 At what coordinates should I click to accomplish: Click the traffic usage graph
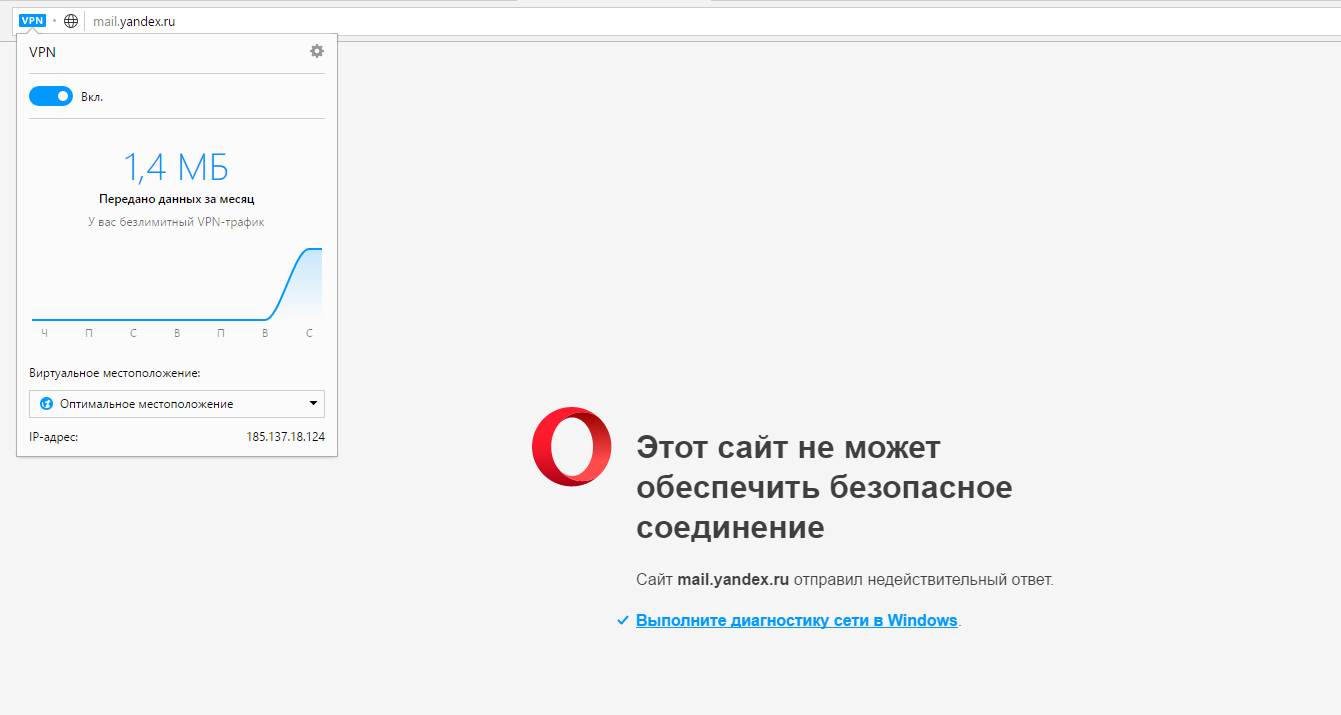click(x=177, y=284)
